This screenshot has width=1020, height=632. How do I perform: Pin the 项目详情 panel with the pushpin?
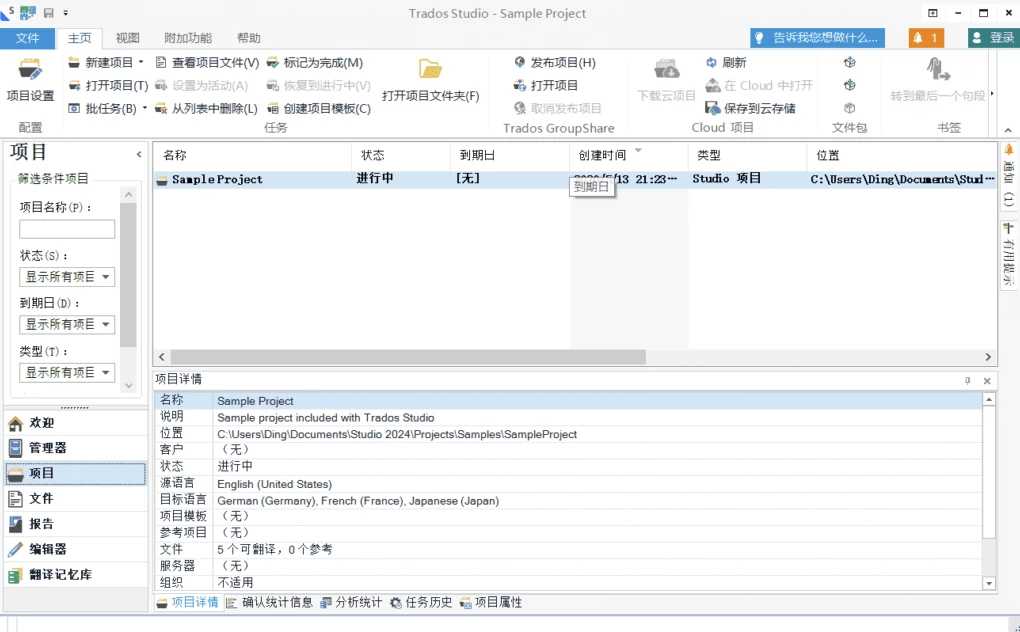(x=967, y=381)
